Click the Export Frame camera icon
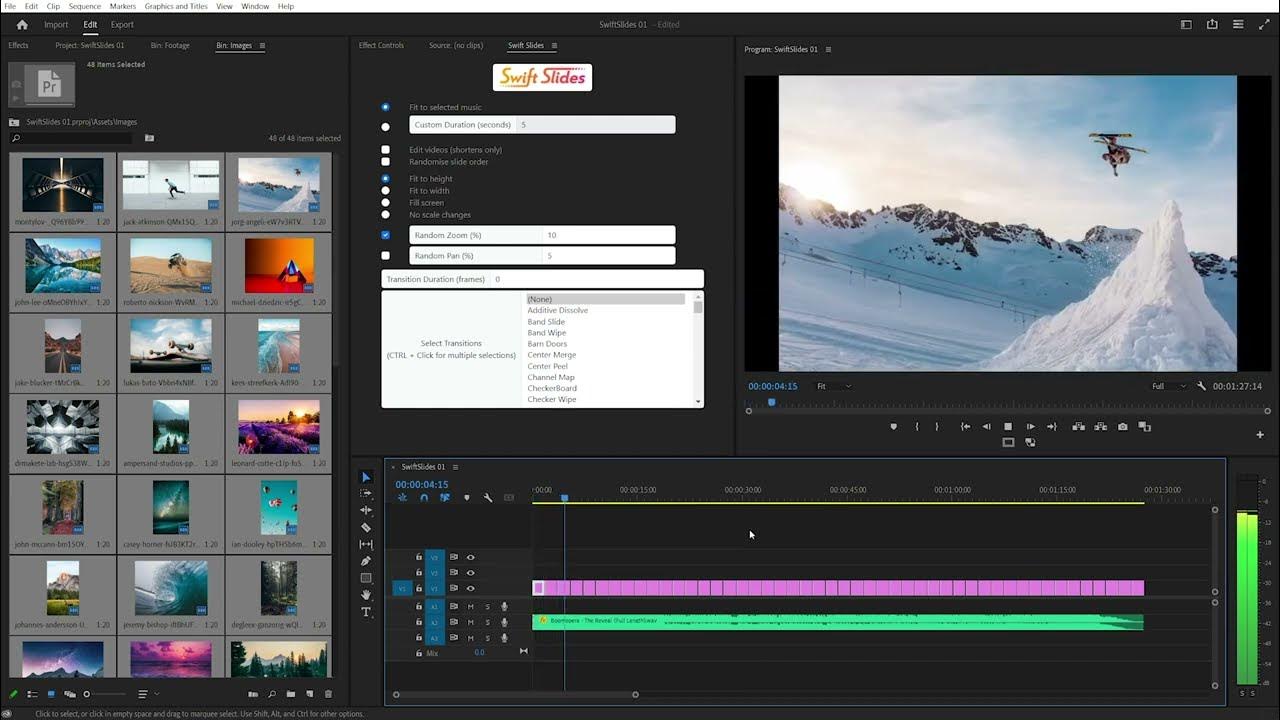This screenshot has height=720, width=1280. (x=1121, y=425)
